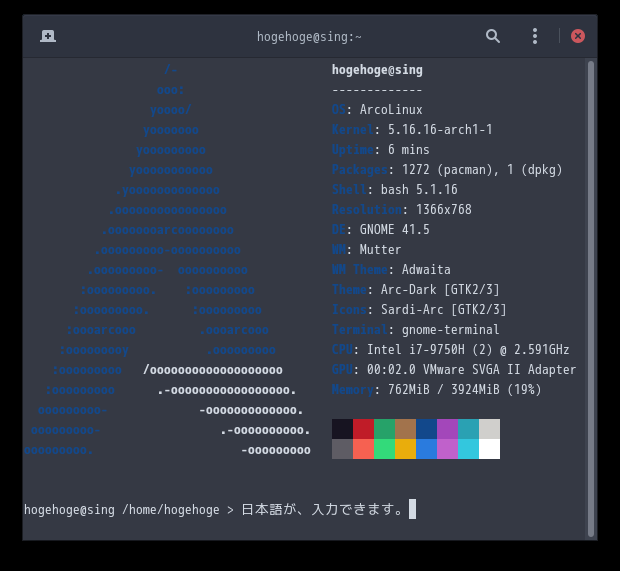The image size is (620, 571).
Task: Click the Shell: bash 5.1.16 line
Action: pyautogui.click(x=395, y=189)
